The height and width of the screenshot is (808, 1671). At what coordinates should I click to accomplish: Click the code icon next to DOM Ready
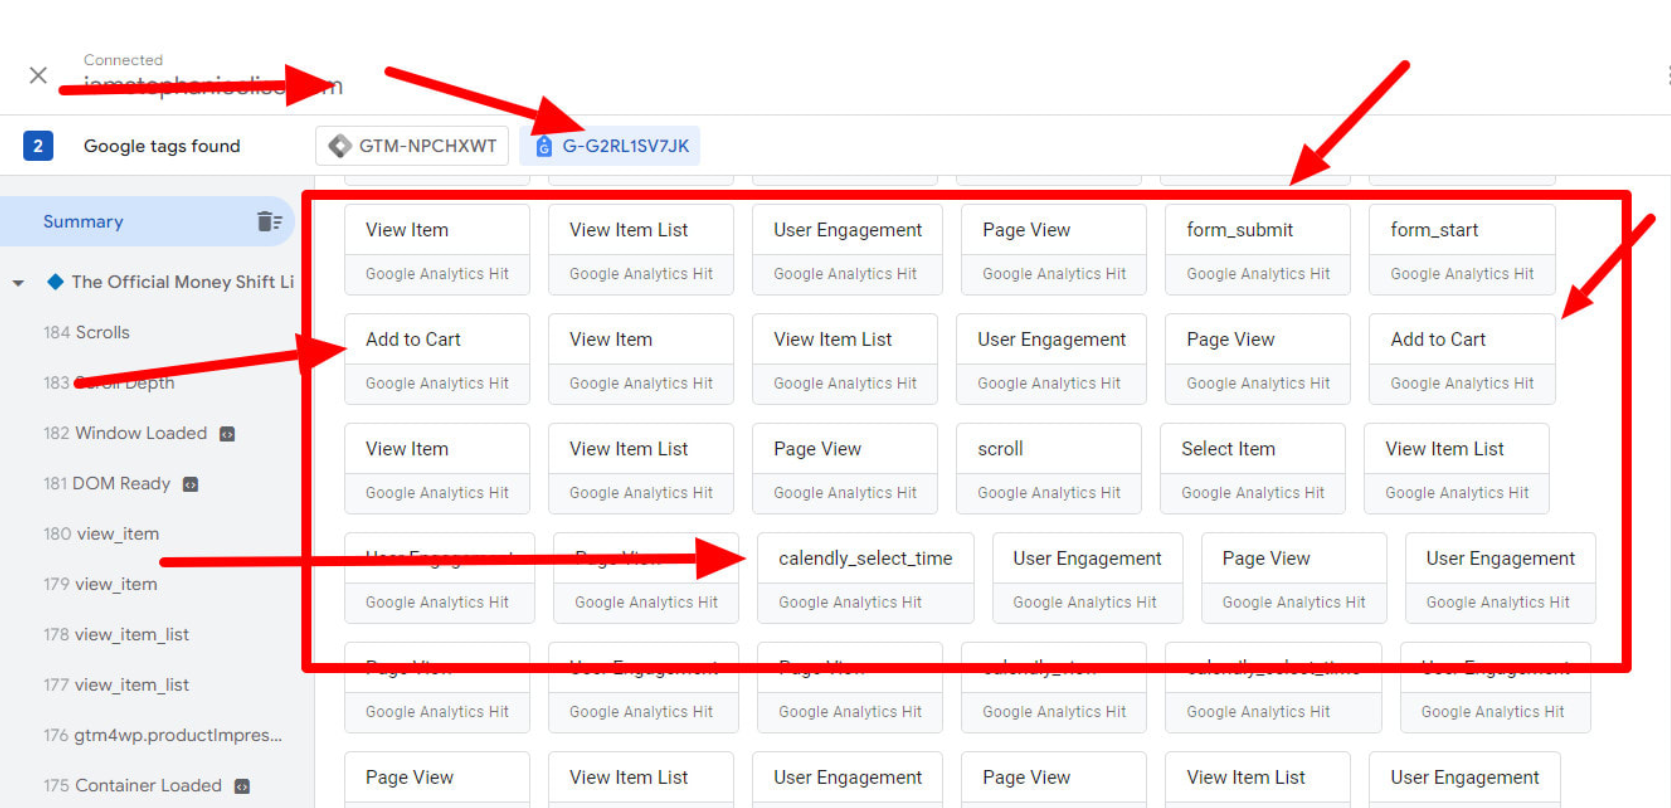(190, 484)
